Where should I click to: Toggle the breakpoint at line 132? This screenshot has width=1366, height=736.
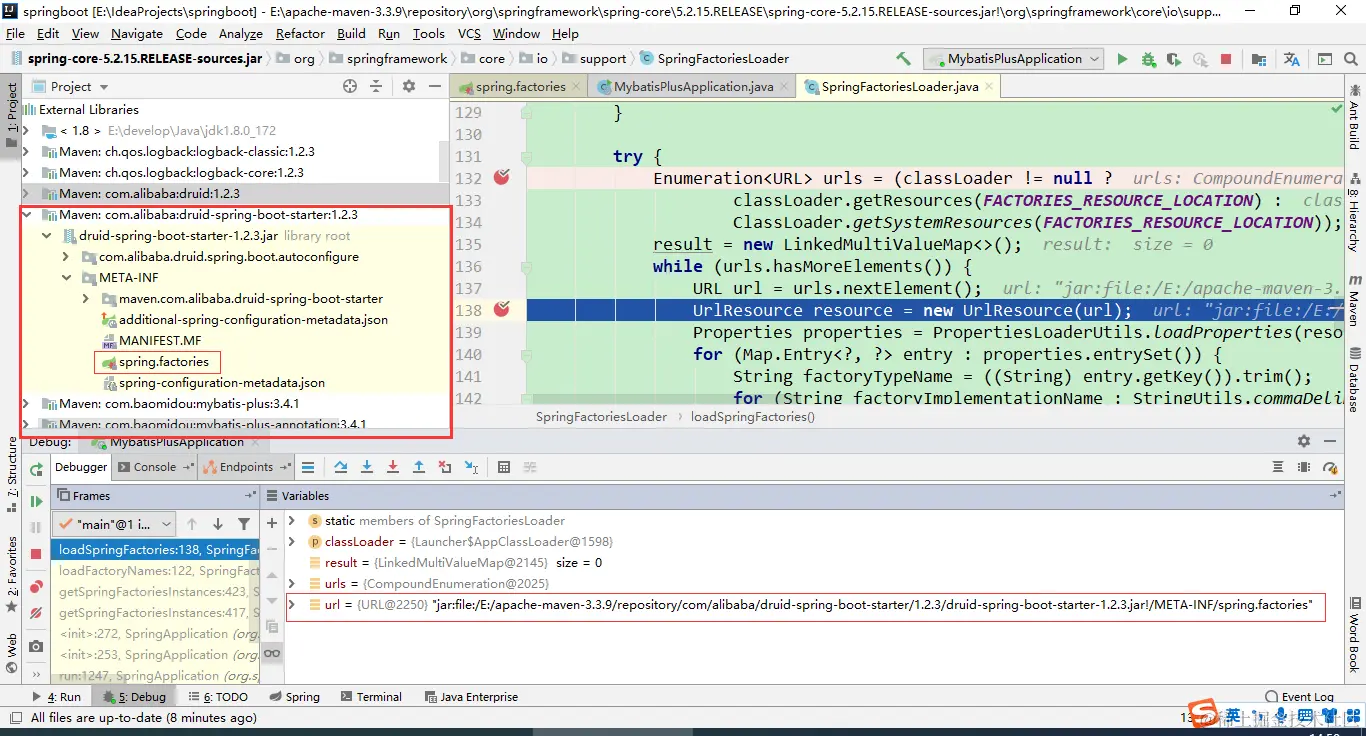(502, 177)
